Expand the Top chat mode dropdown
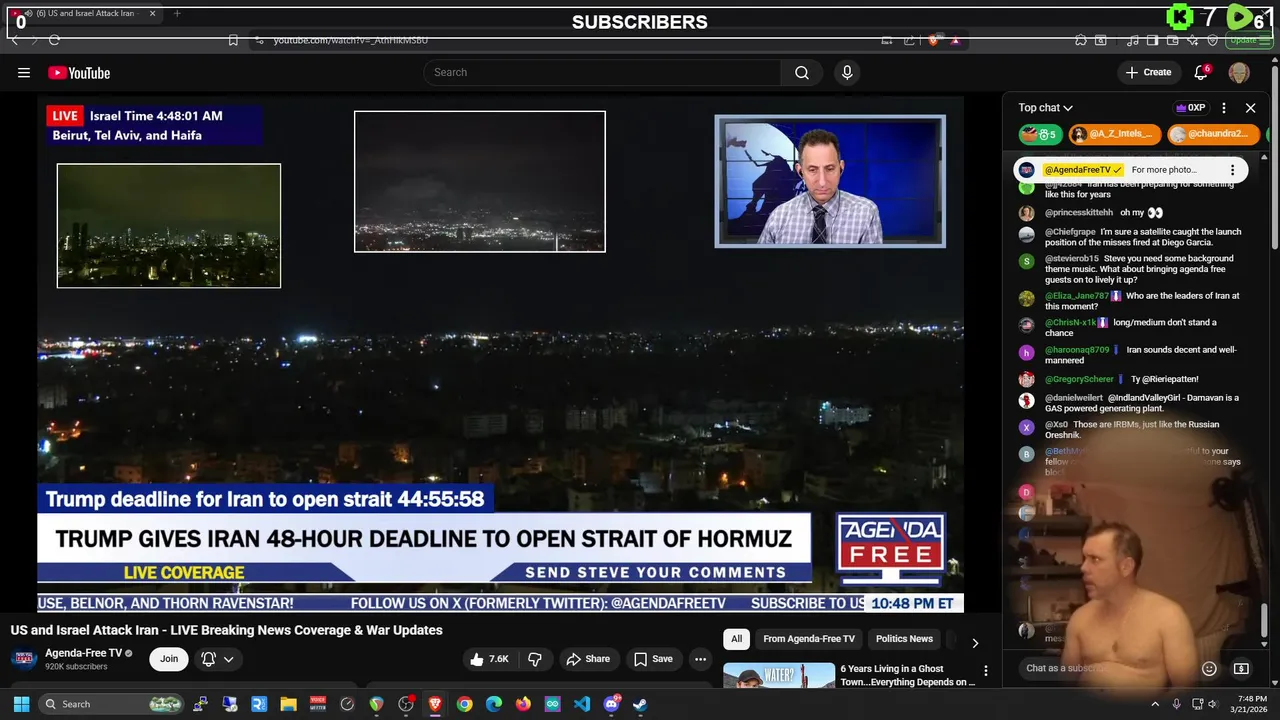The height and width of the screenshot is (720, 1280). [x=1046, y=108]
